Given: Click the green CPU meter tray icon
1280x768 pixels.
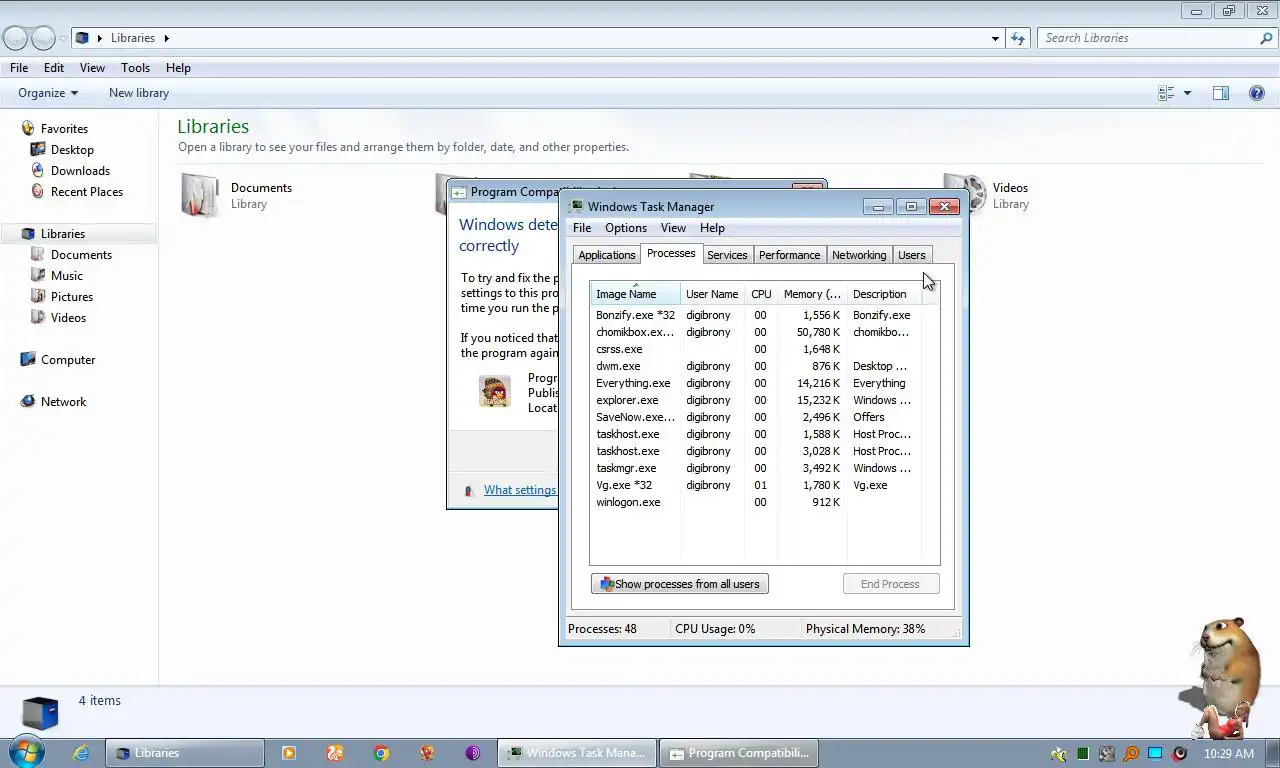Looking at the screenshot, I should click(1083, 754).
